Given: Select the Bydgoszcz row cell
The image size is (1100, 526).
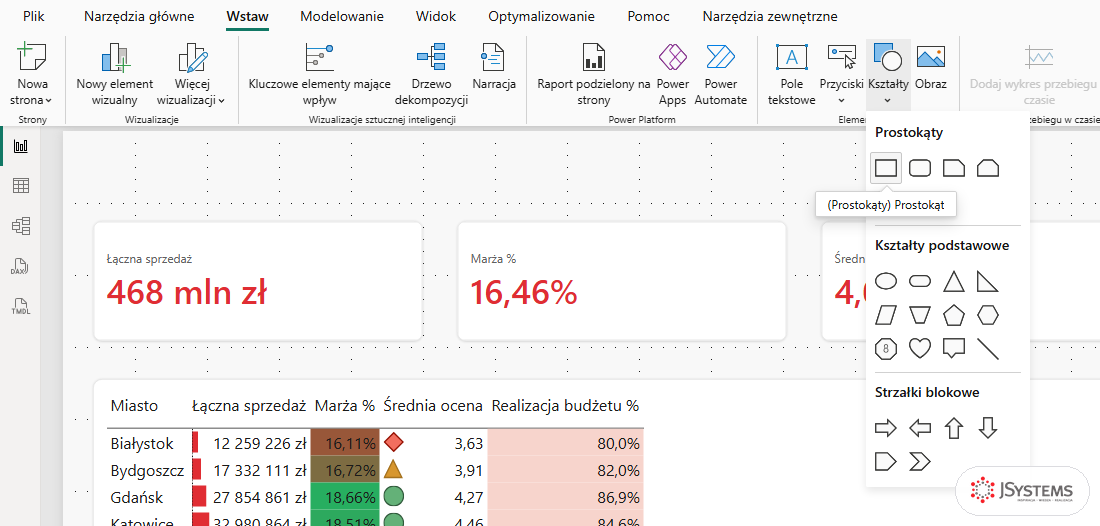Looking at the screenshot, I should coord(147,470).
